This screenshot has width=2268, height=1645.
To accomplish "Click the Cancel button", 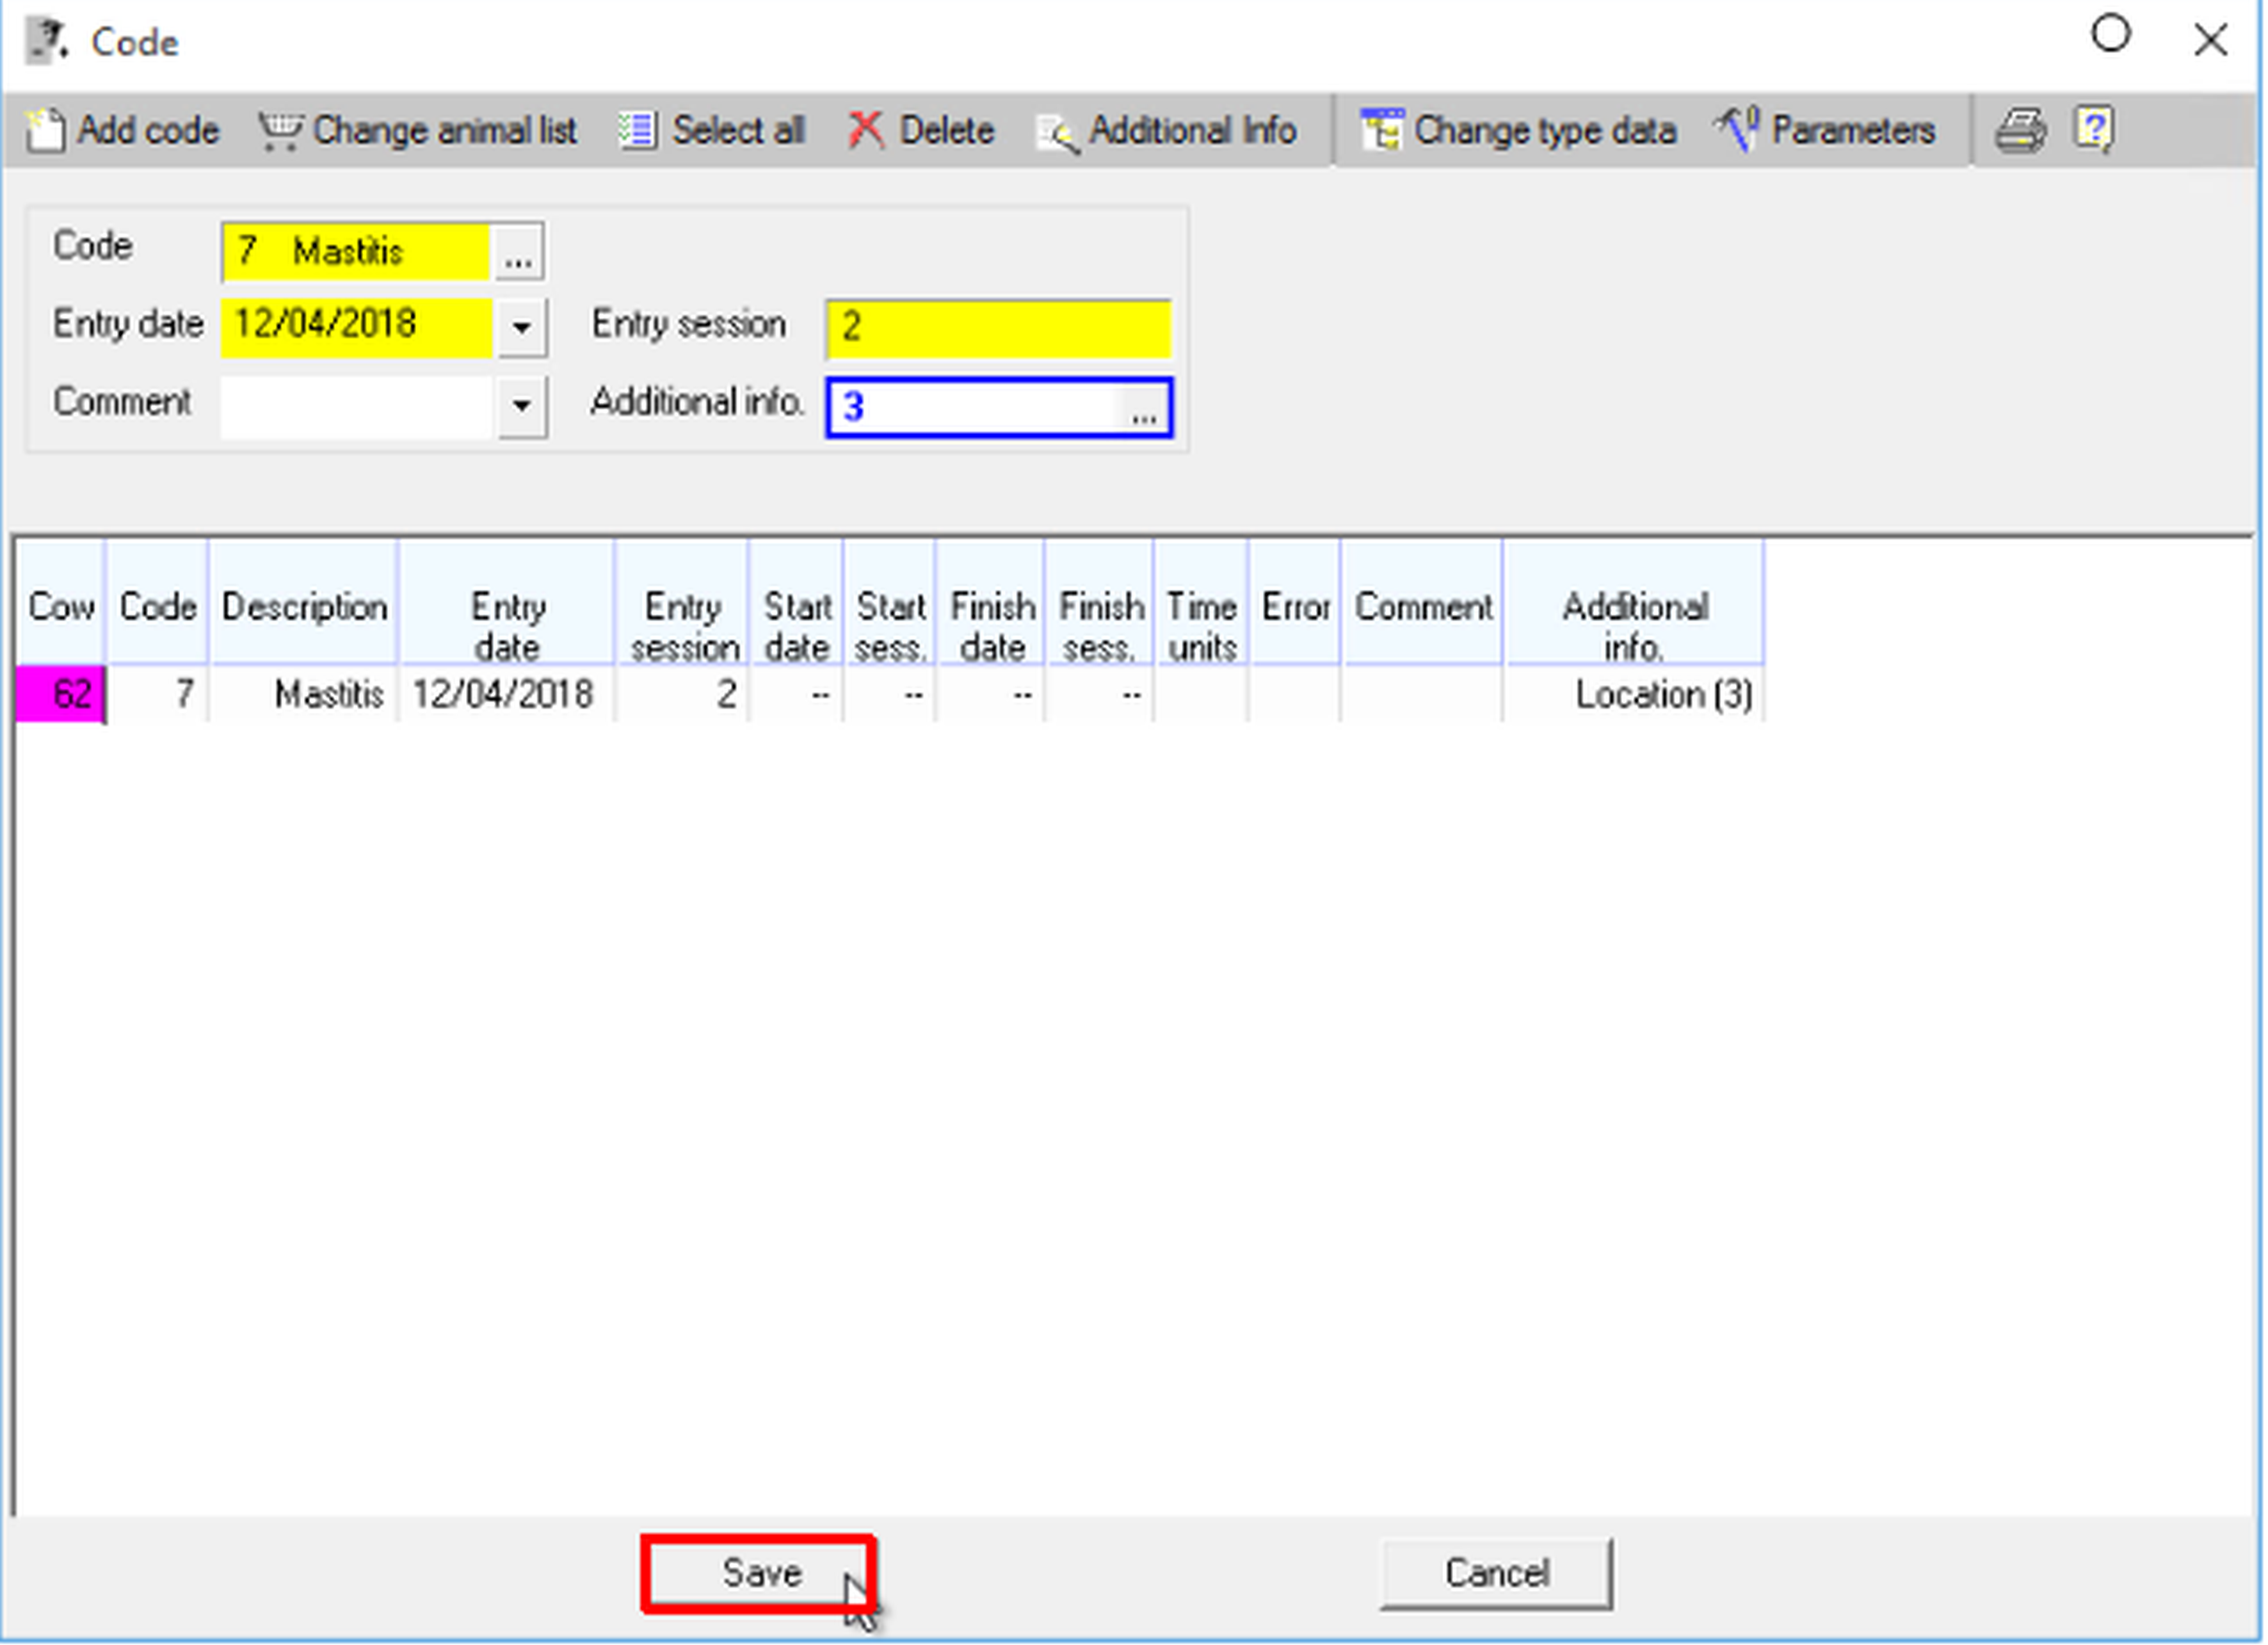I will click(1497, 1573).
